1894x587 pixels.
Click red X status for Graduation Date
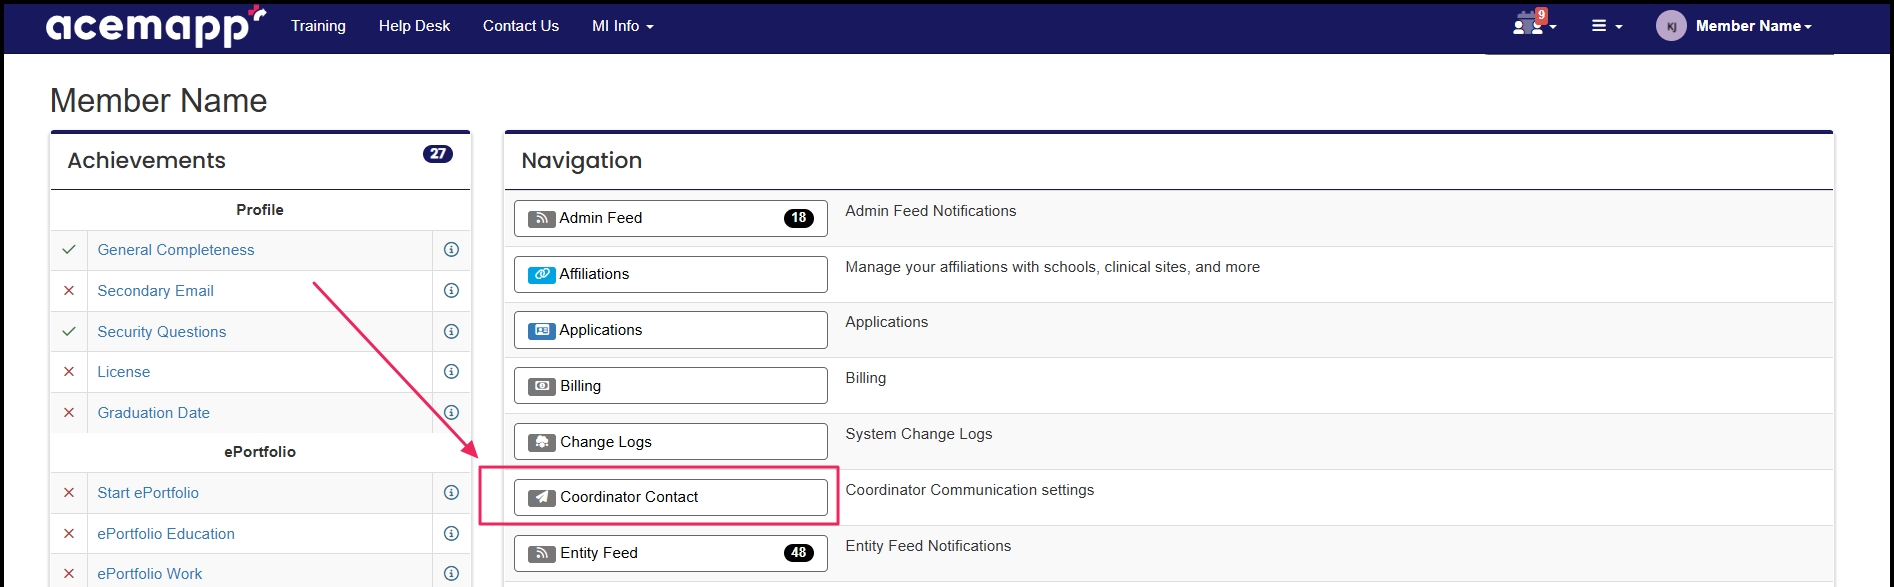tap(69, 413)
